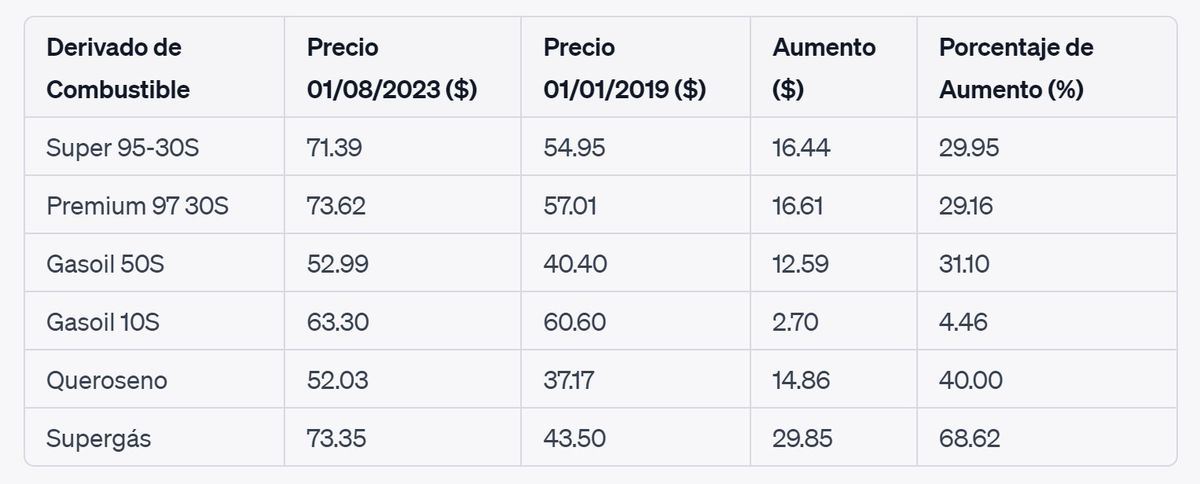Click the 4.46 percentage cell
1200x484 pixels.
coord(964,322)
